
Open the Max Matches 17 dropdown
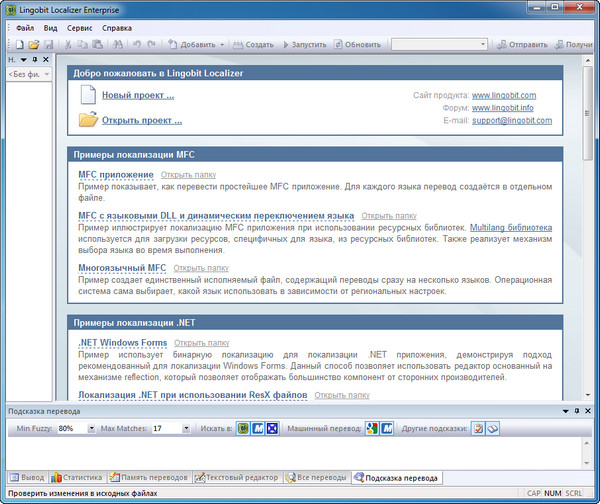click(x=186, y=429)
